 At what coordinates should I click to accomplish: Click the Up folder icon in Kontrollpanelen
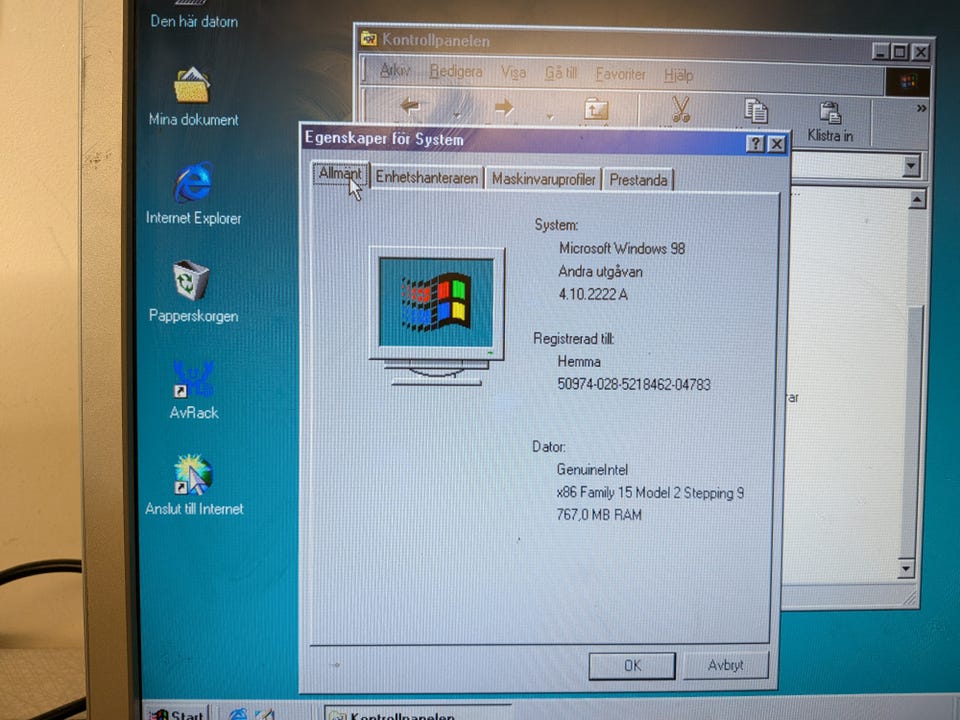tap(596, 109)
